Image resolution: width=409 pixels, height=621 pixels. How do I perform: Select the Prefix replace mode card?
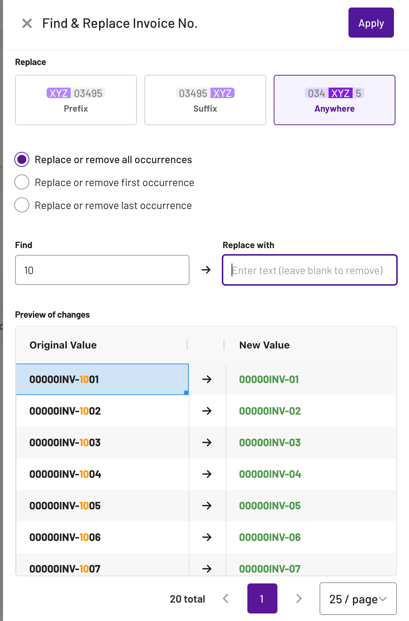pos(76,100)
